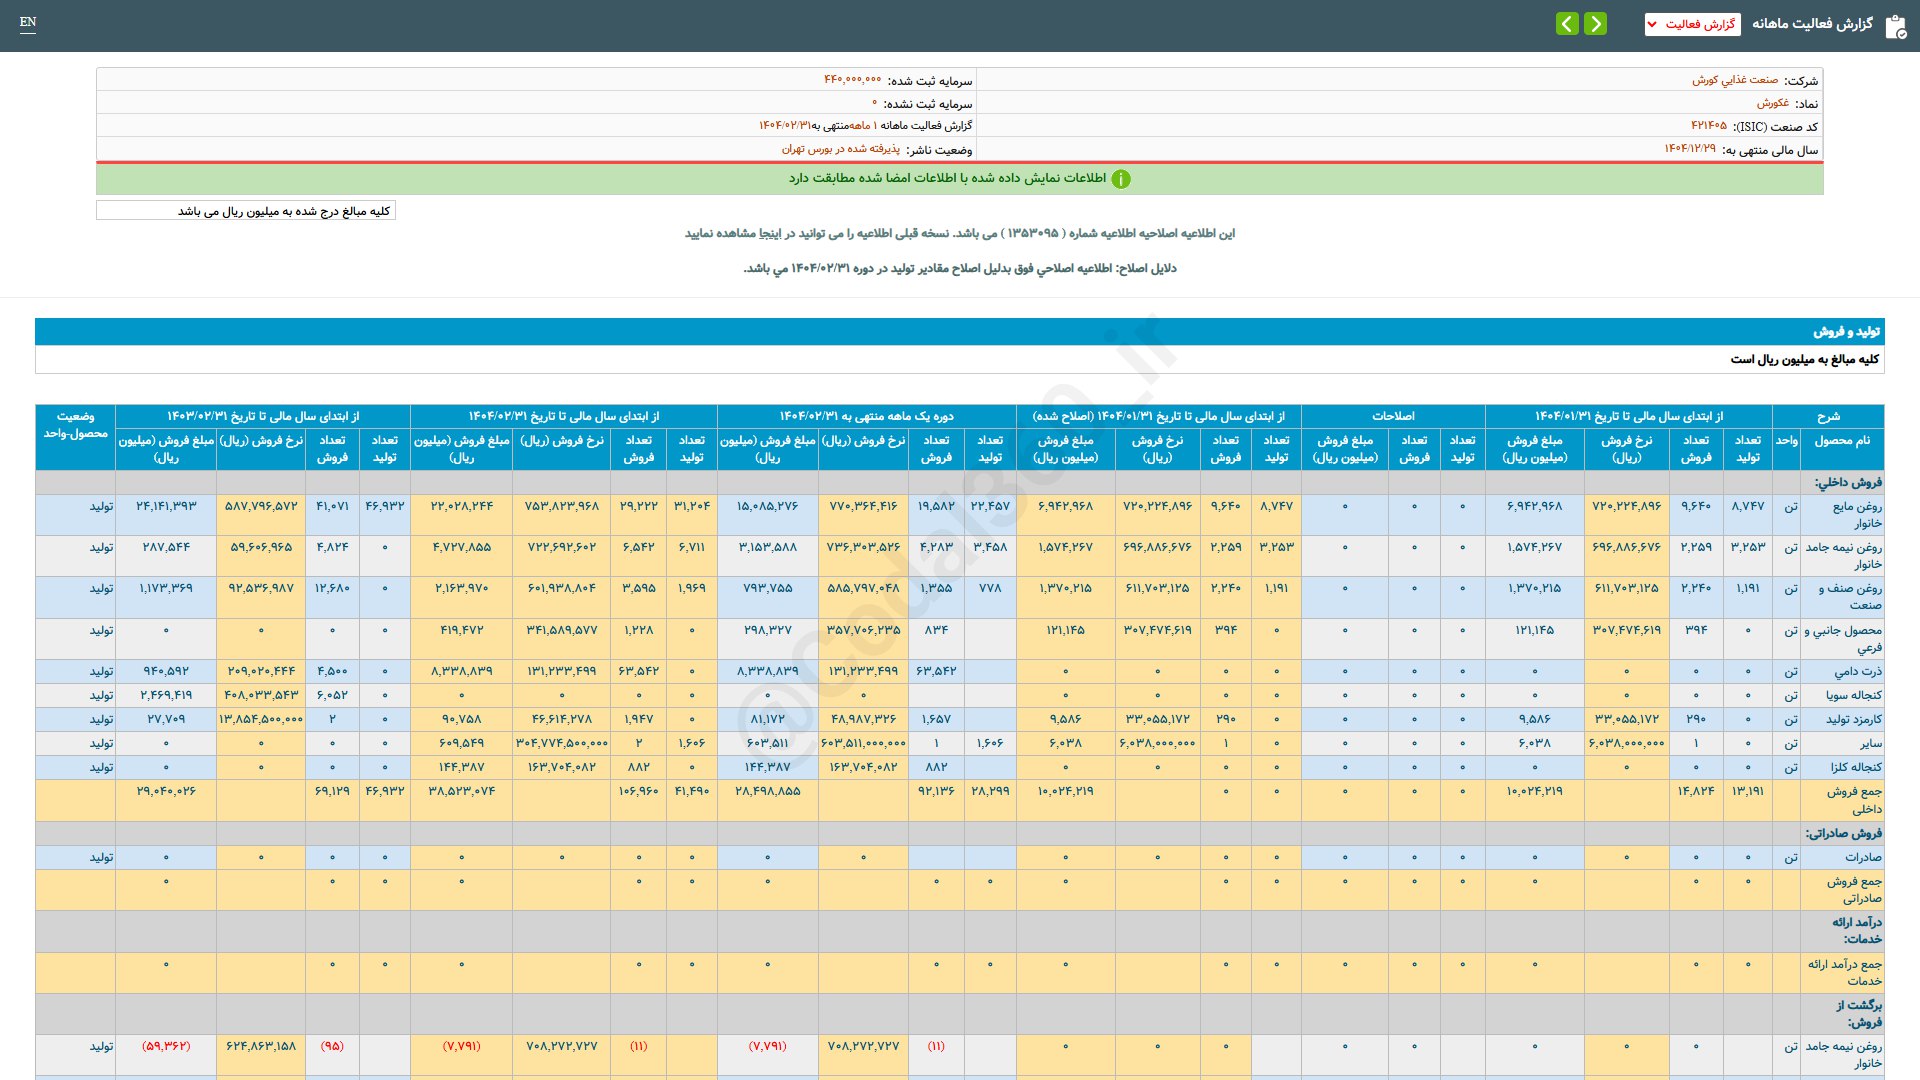Select product 'محصول جانبي و فرعي'

[x=1843, y=639]
